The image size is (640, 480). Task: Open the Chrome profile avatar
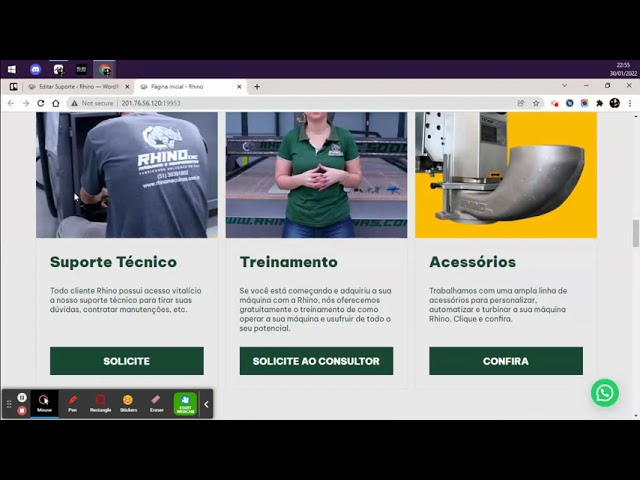614,103
